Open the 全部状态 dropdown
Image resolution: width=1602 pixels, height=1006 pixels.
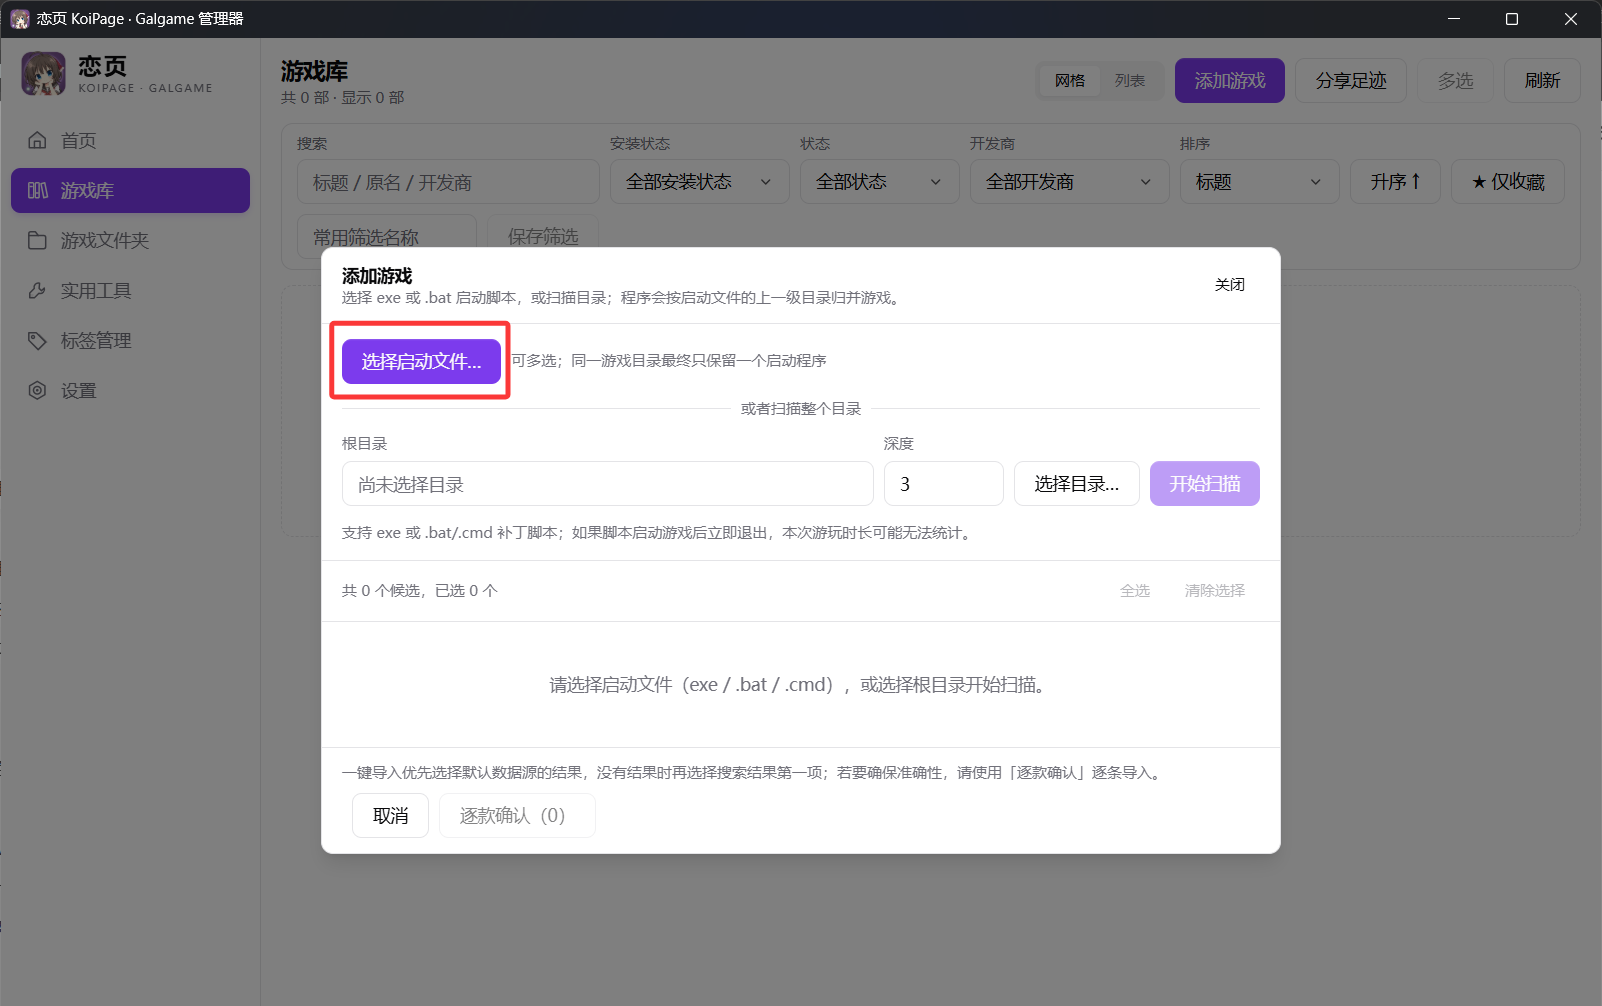pyautogui.click(x=880, y=182)
